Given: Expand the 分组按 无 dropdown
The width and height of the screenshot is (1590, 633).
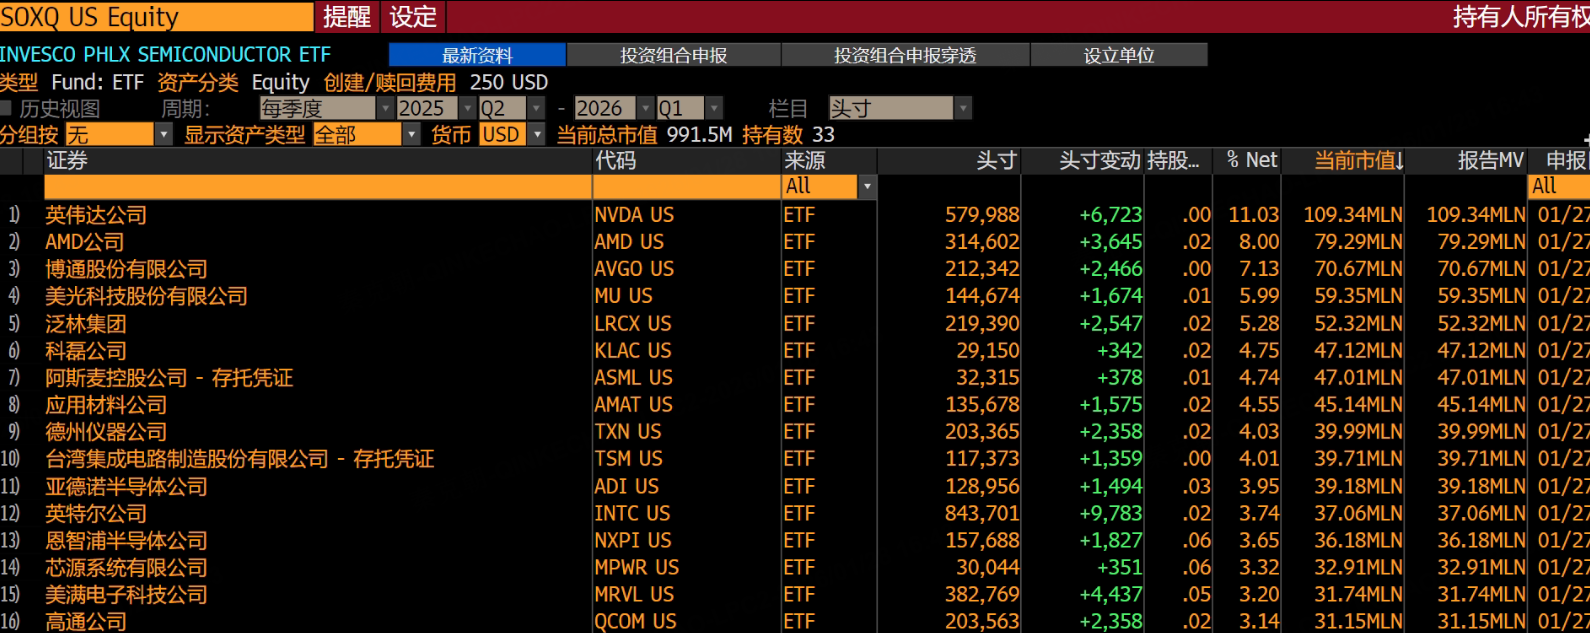Looking at the screenshot, I should pos(164,134).
